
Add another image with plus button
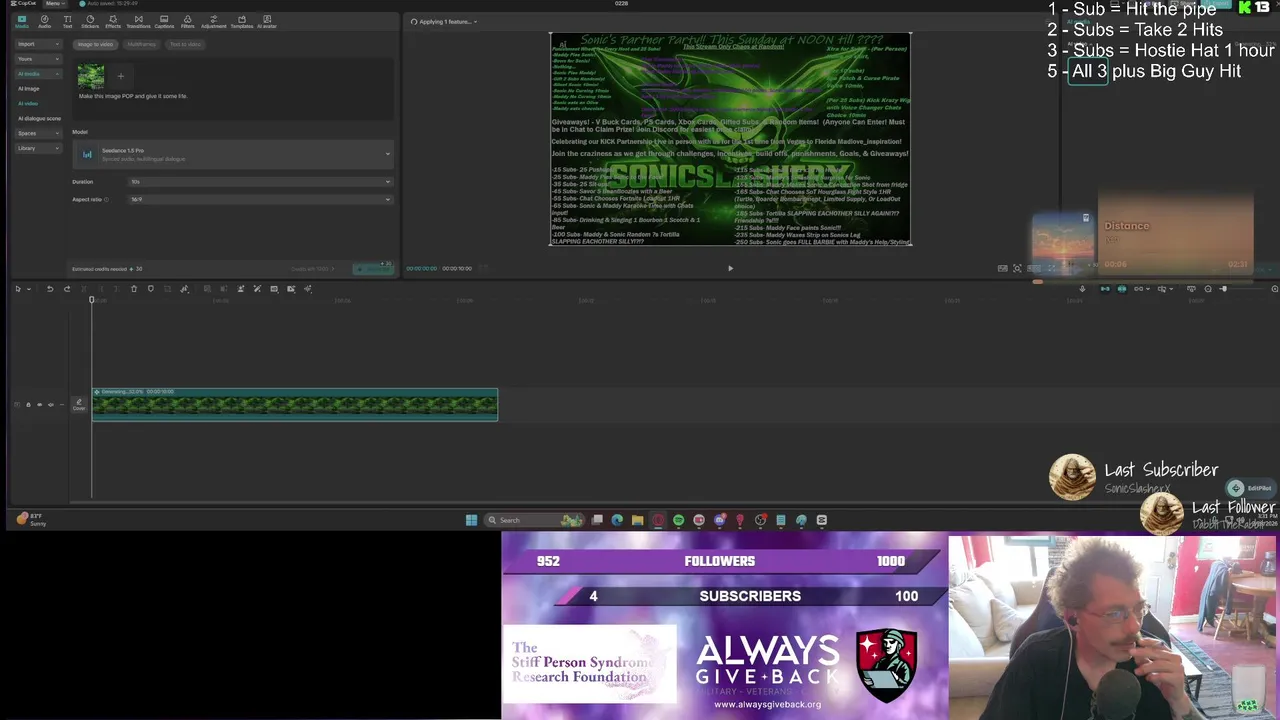120,76
